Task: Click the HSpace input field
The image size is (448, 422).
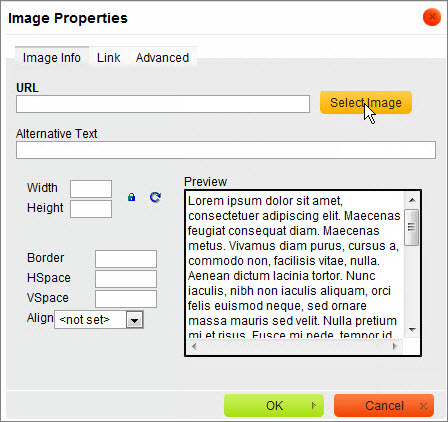Action: click(126, 279)
